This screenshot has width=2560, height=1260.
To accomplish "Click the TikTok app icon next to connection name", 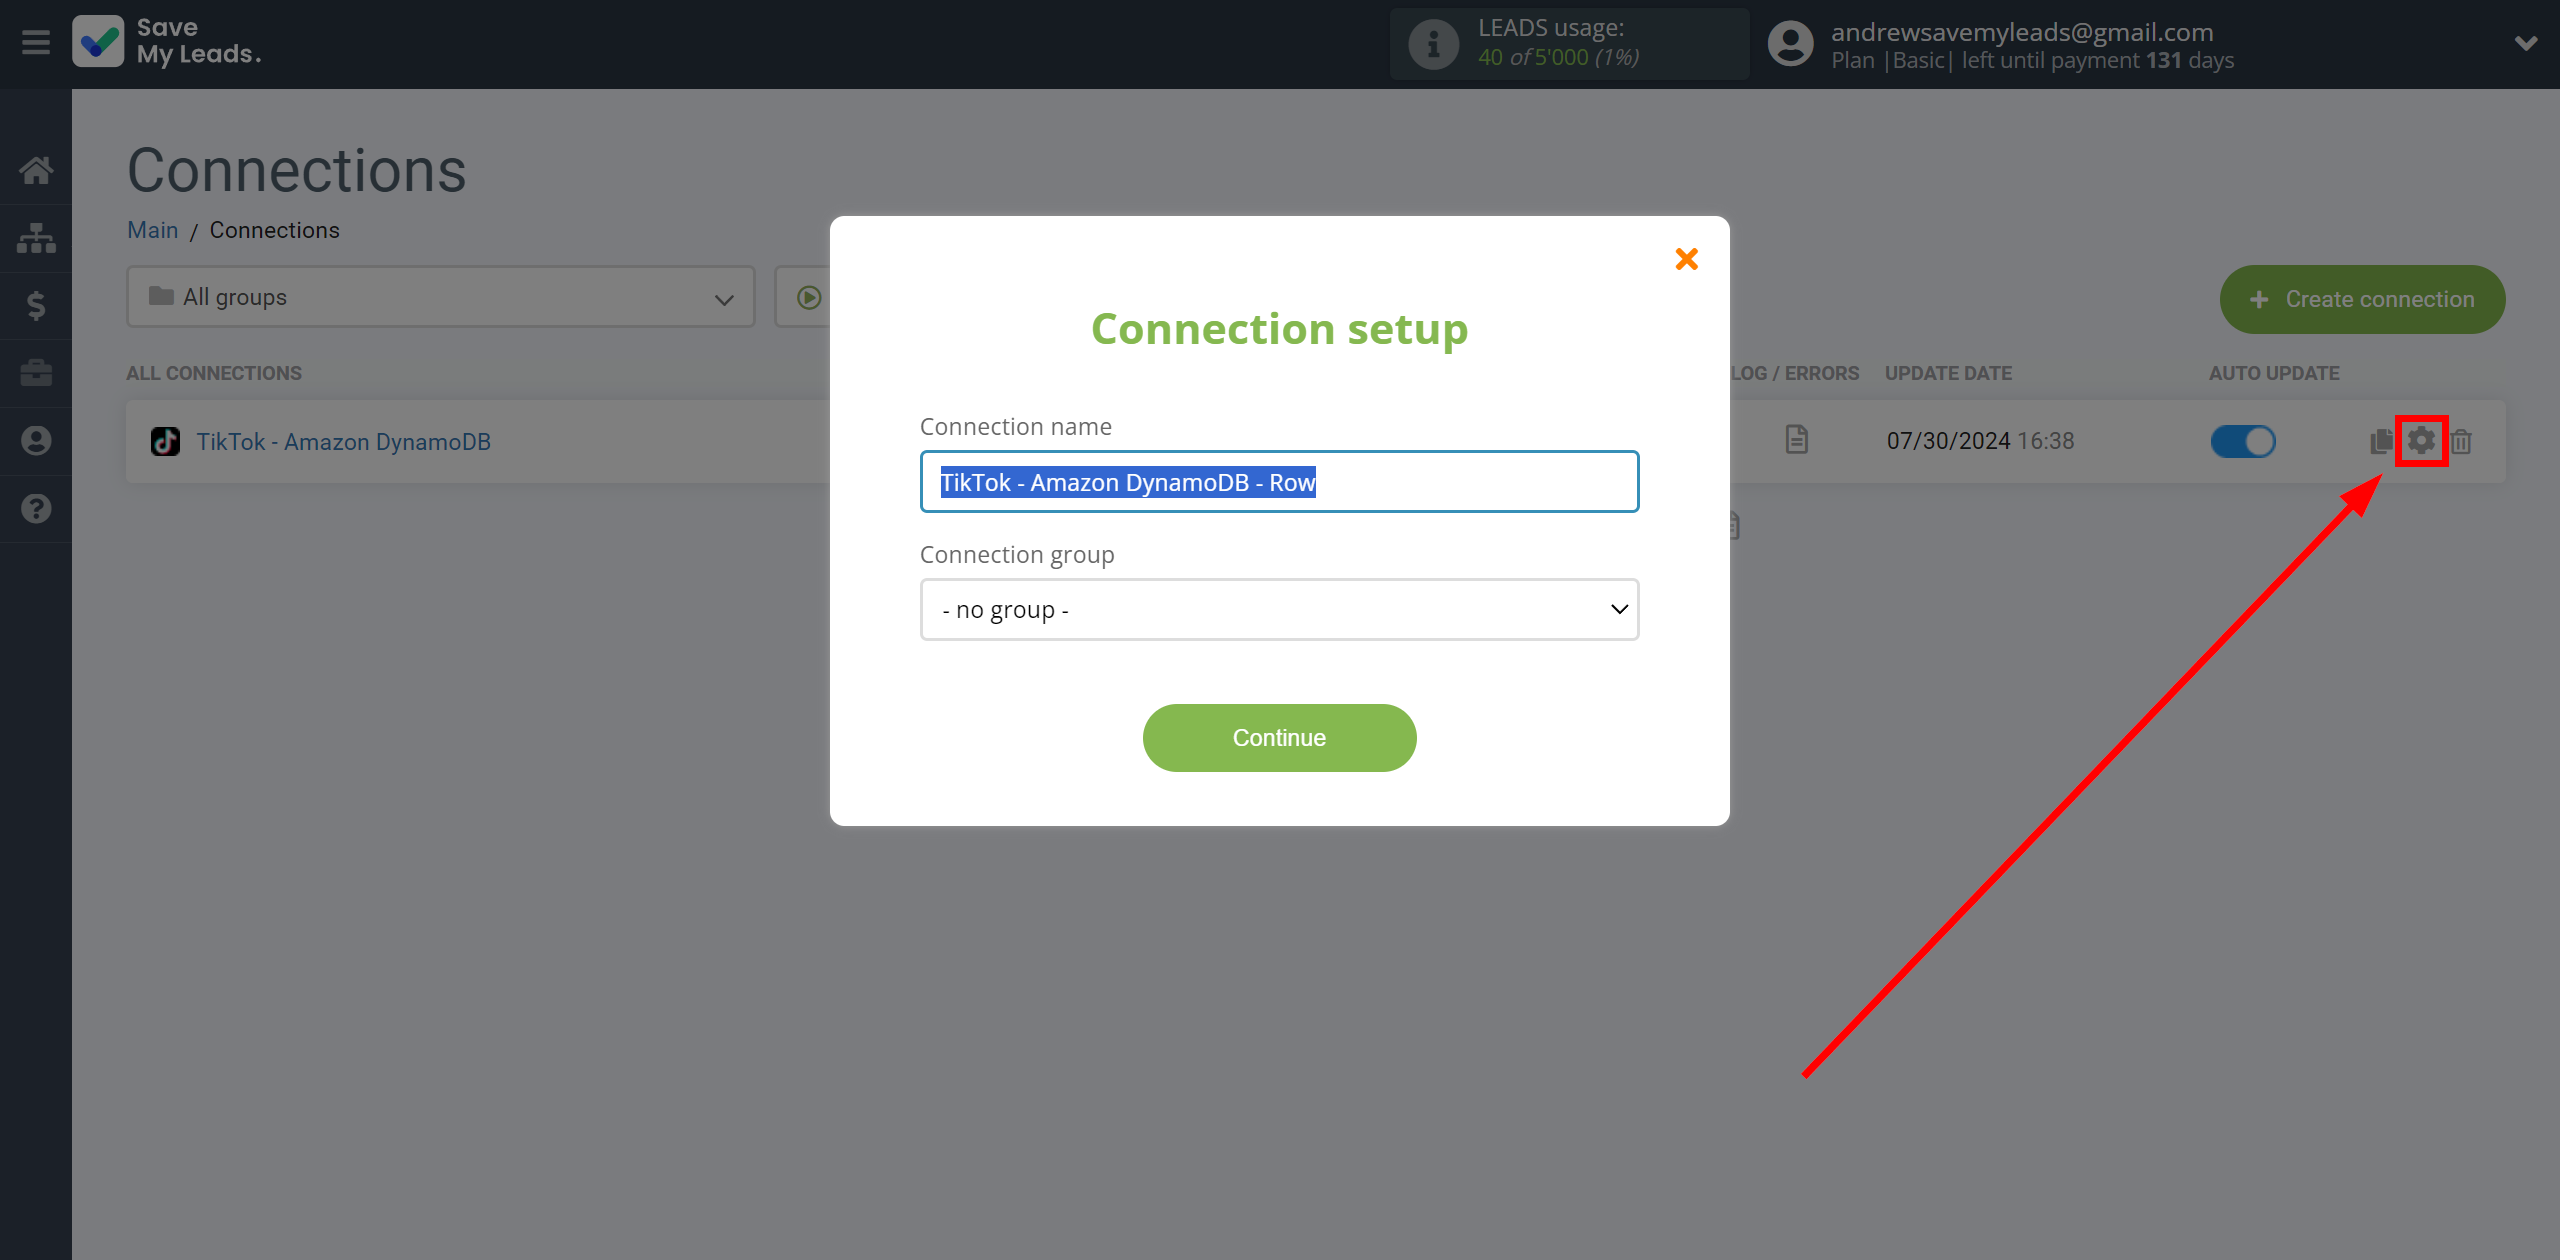I will tap(162, 441).
